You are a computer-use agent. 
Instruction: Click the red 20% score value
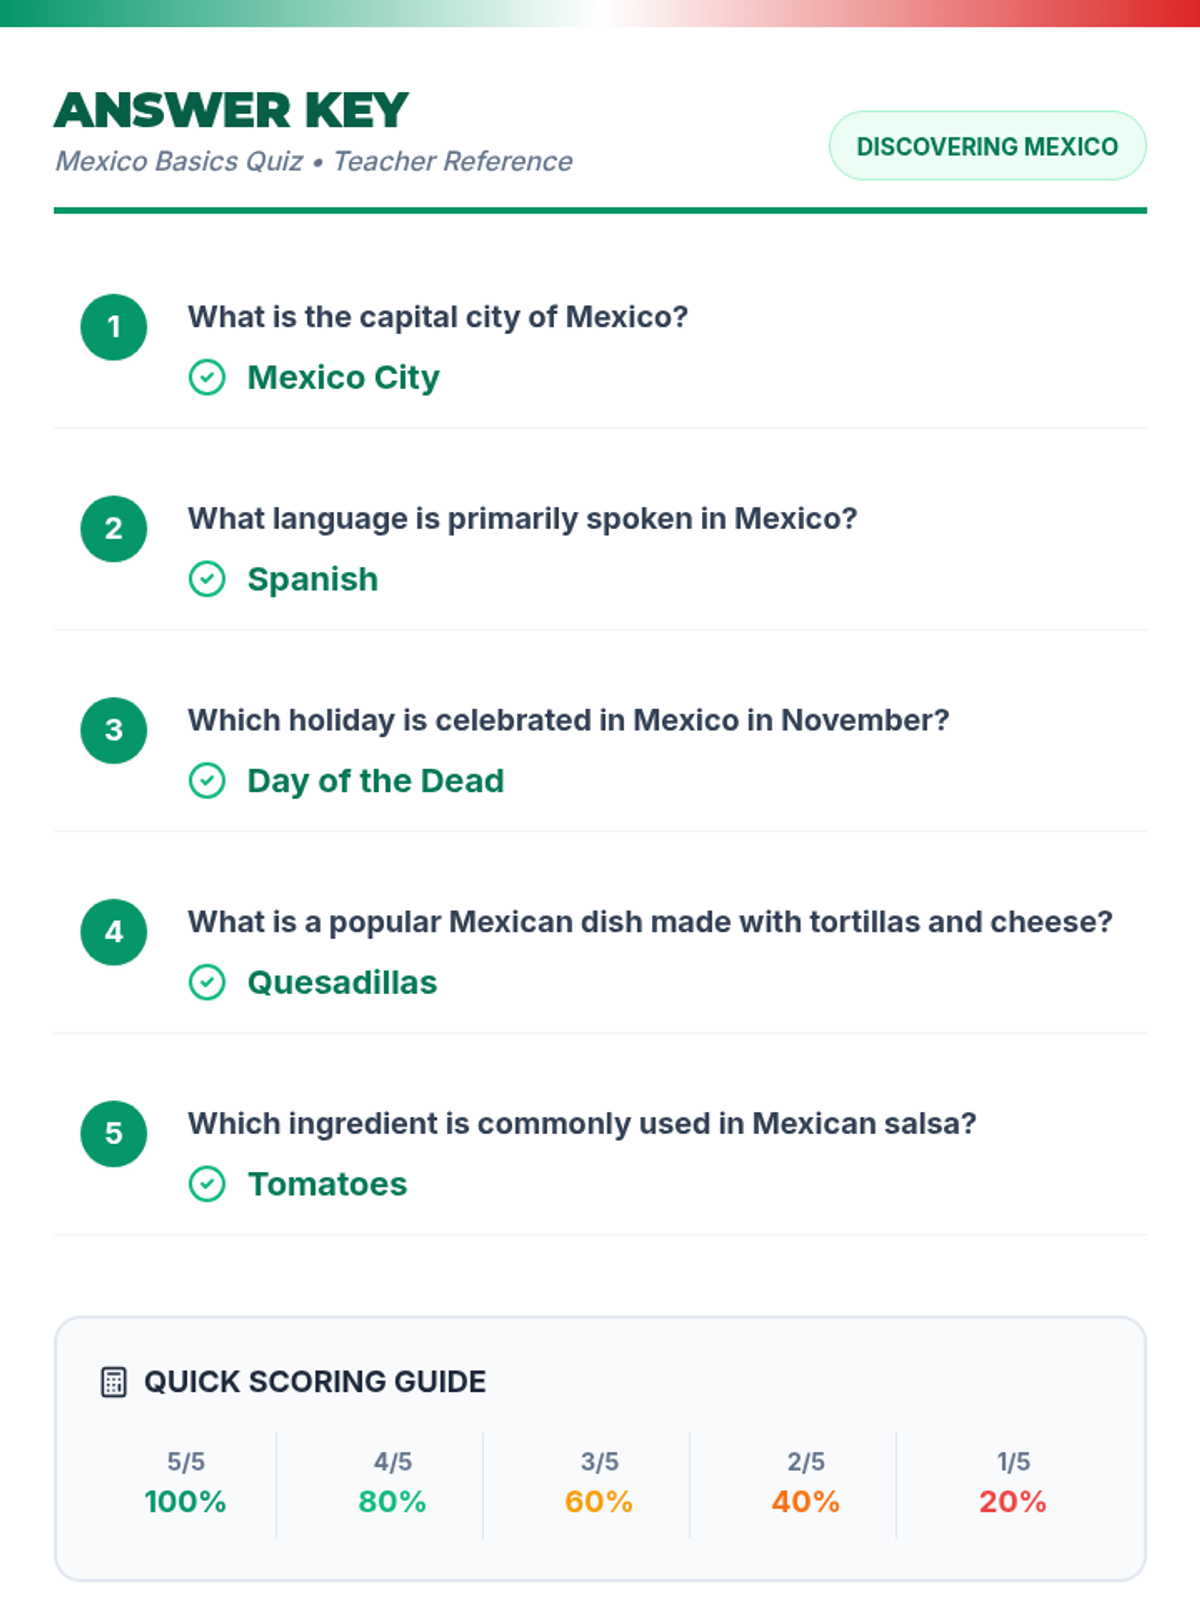(1012, 1501)
